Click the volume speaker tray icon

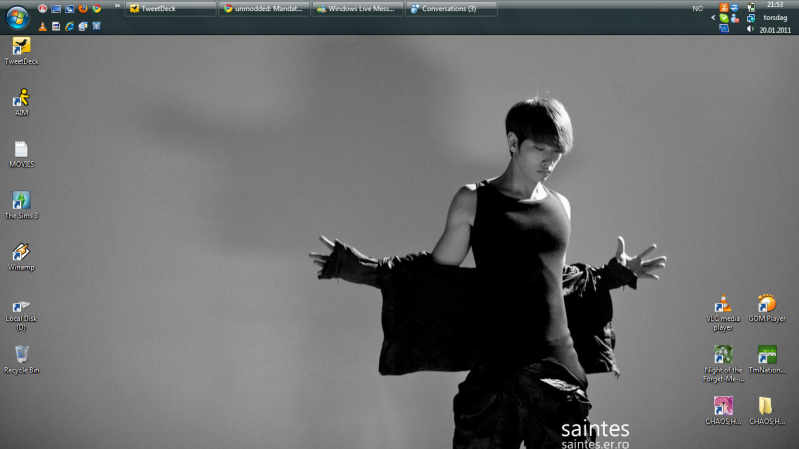pos(750,29)
